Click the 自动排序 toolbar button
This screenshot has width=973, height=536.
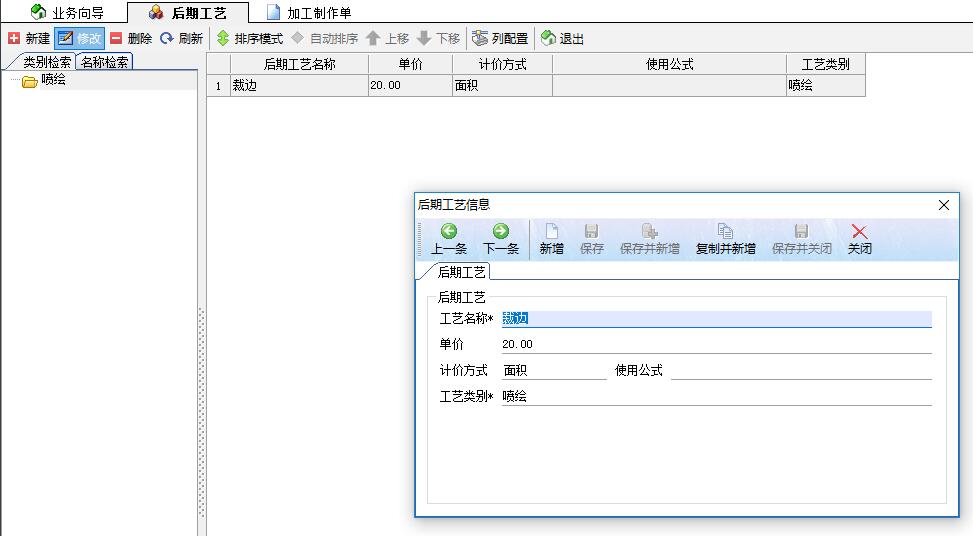pyautogui.click(x=325, y=38)
